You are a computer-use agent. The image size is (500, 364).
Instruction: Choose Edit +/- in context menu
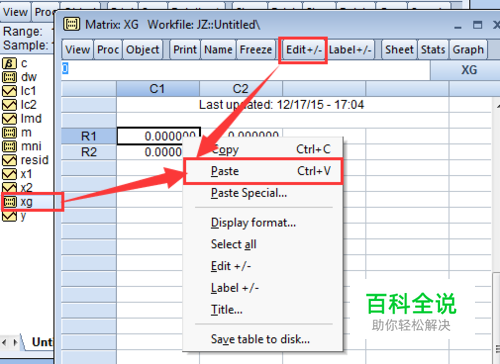tap(263, 266)
